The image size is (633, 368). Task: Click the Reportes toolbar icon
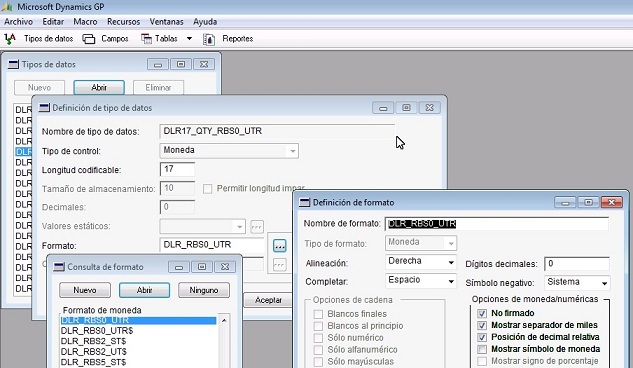209,39
